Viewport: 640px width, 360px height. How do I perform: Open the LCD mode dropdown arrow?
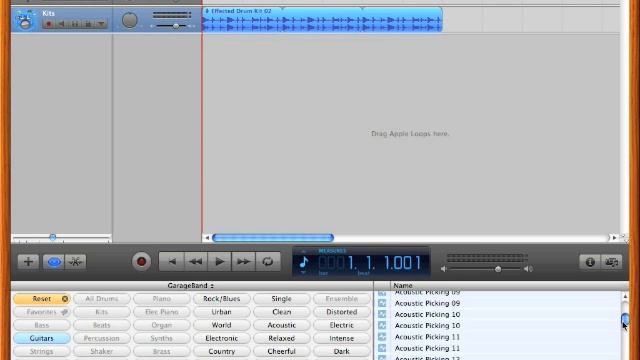click(x=303, y=272)
